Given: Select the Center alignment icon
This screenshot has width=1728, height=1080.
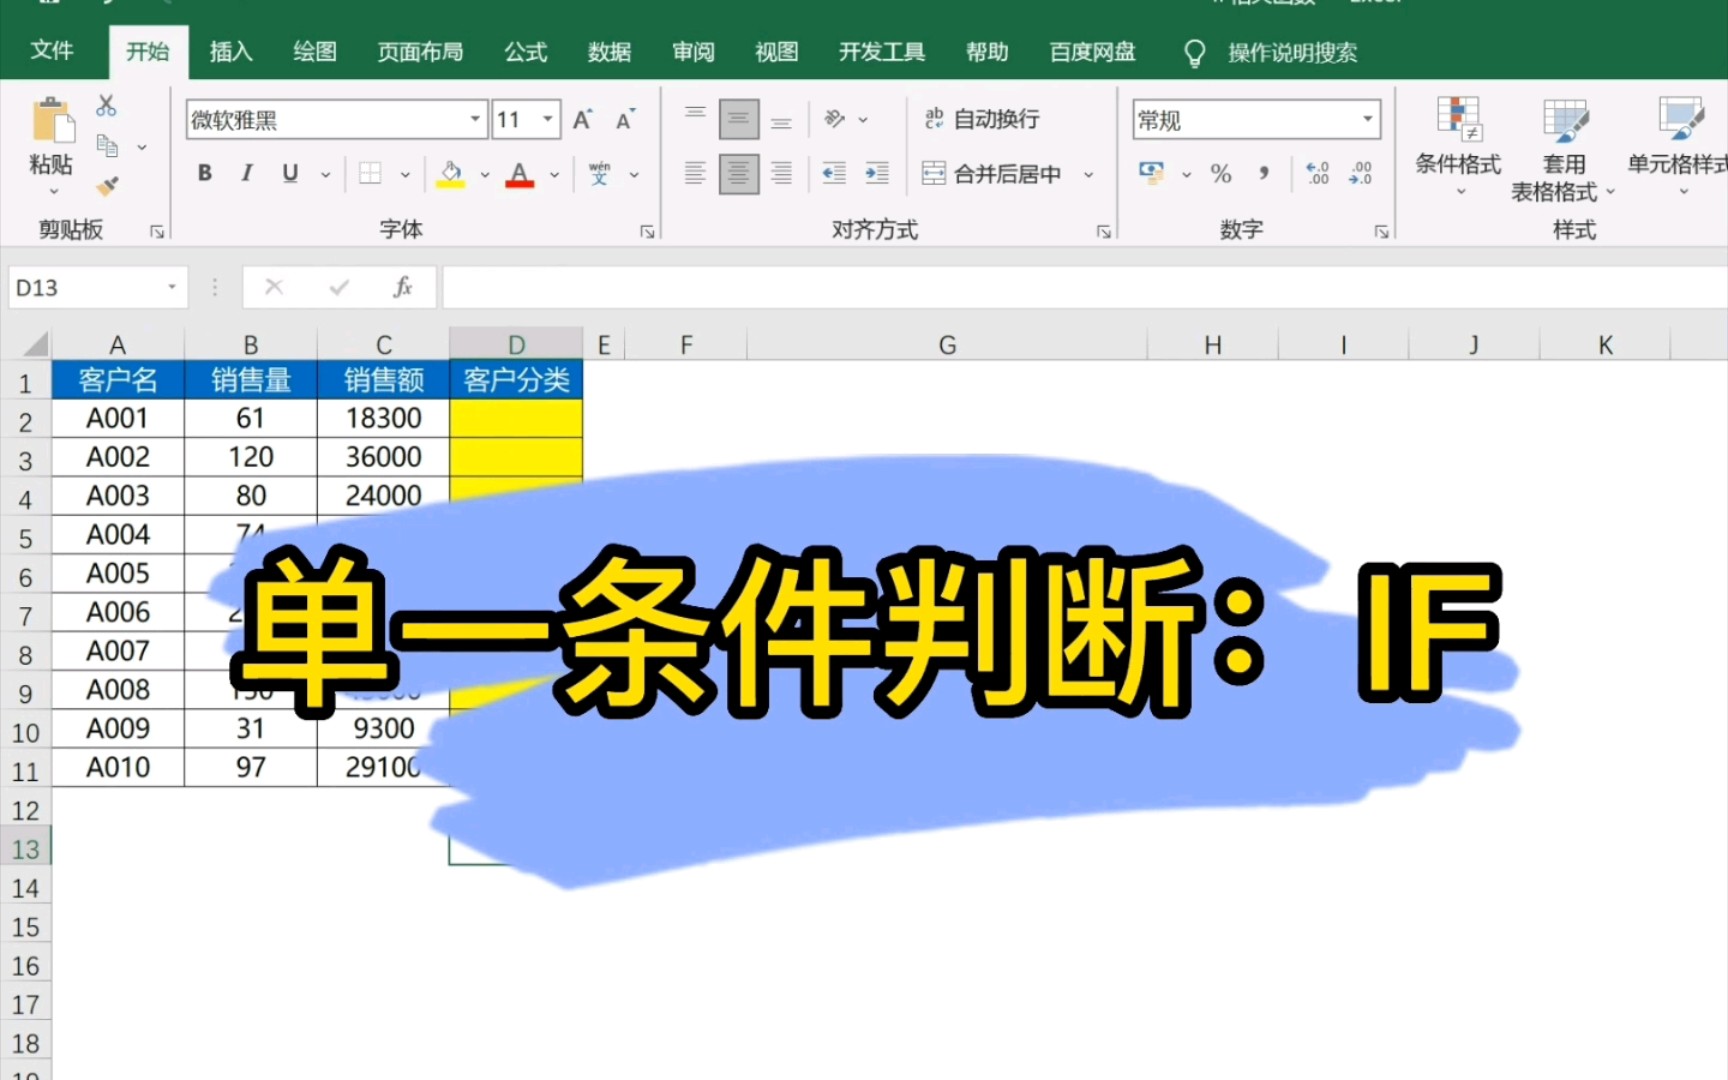Looking at the screenshot, I should click(738, 173).
